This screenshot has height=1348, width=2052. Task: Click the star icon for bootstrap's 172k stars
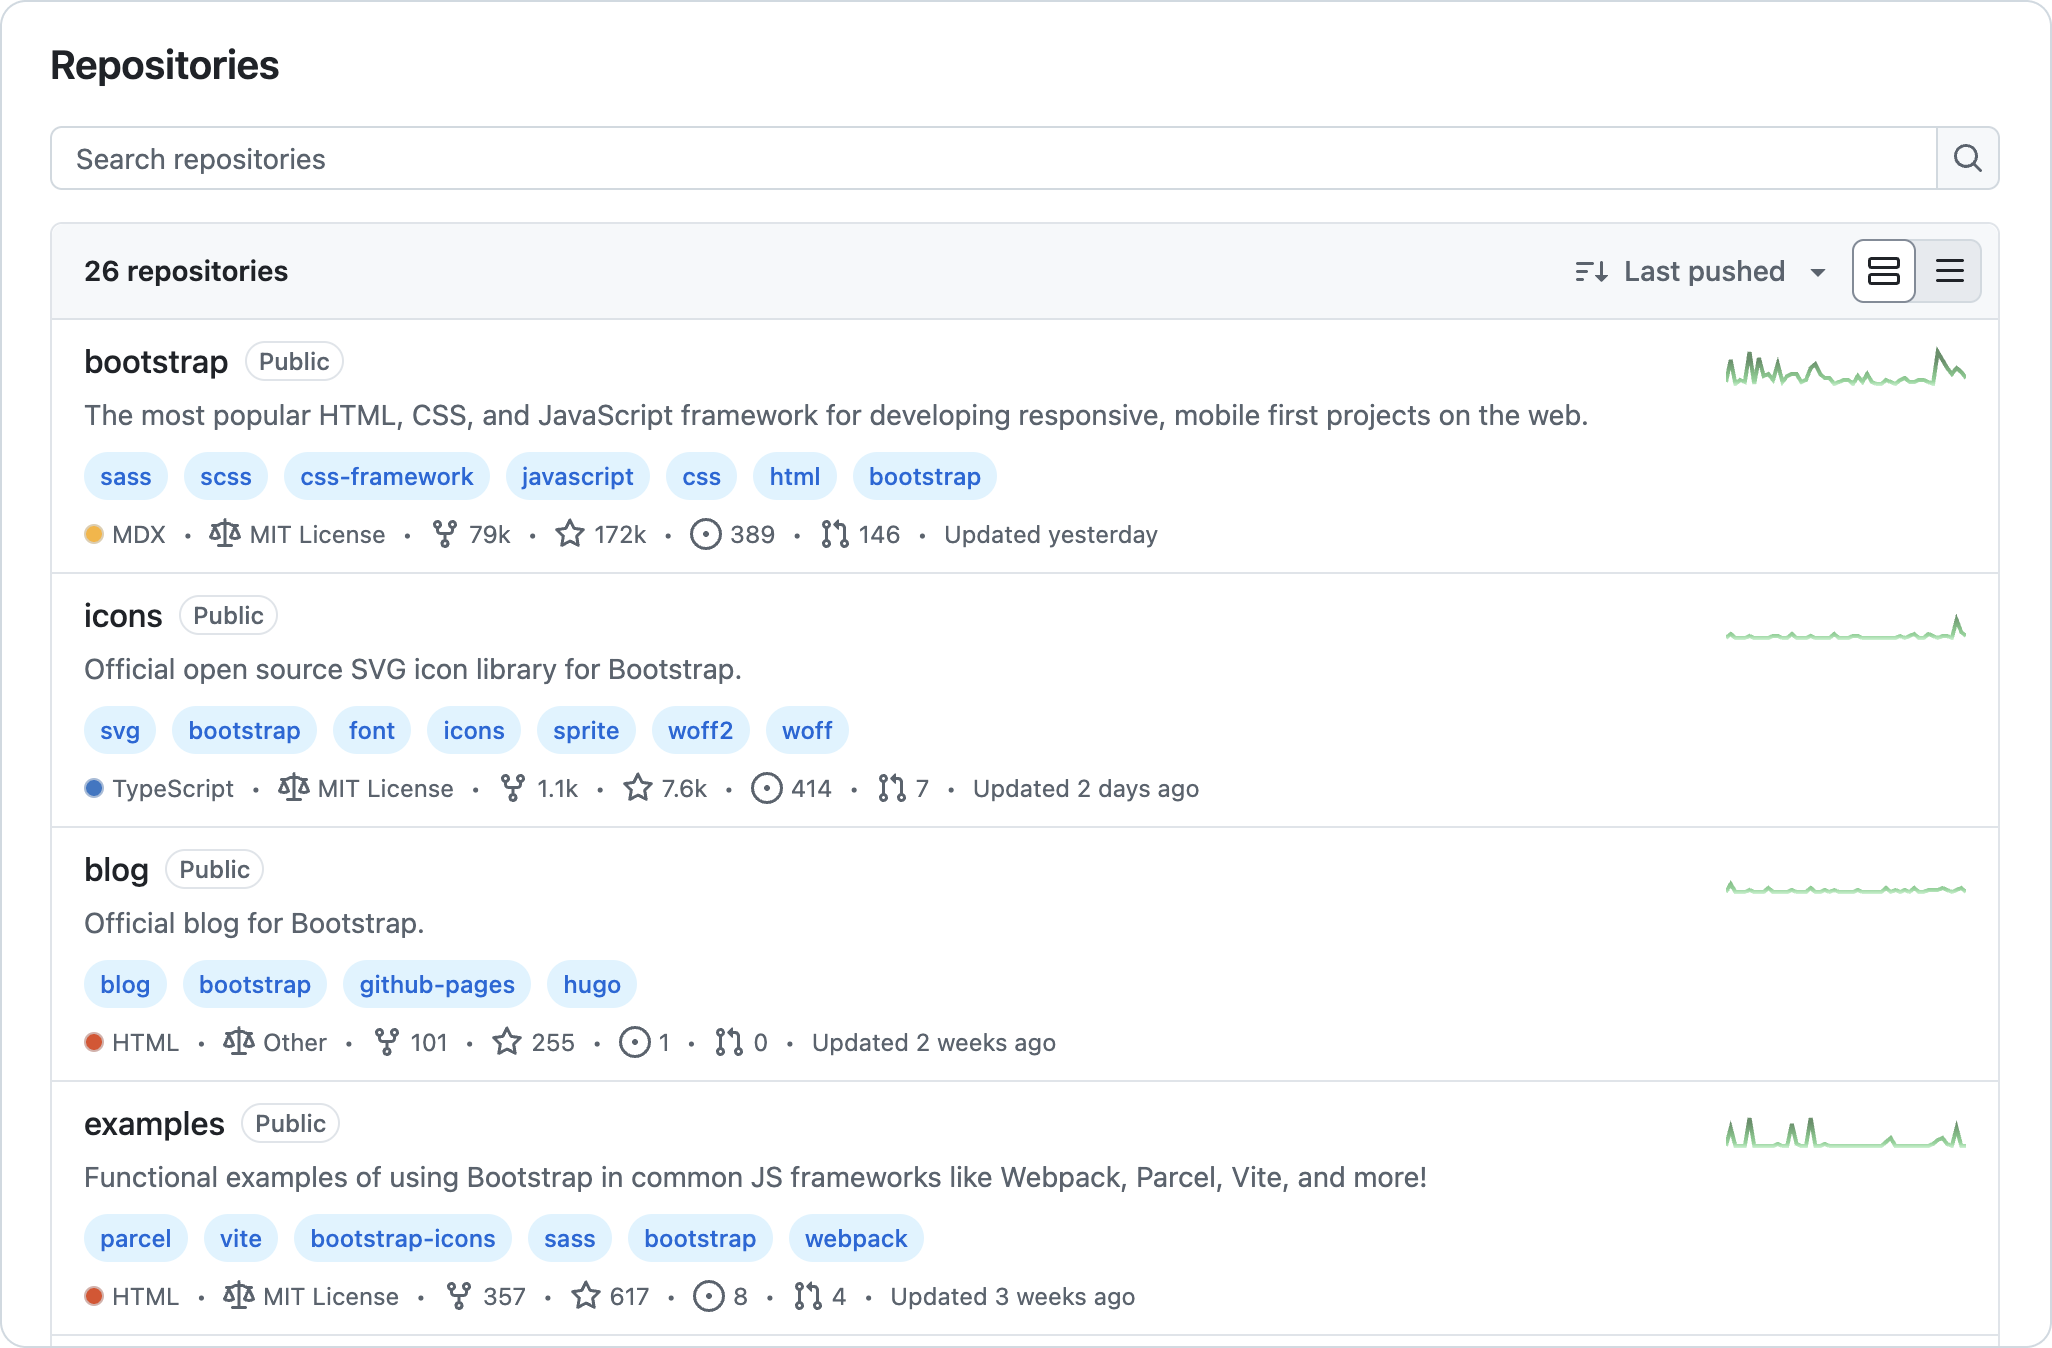click(570, 534)
